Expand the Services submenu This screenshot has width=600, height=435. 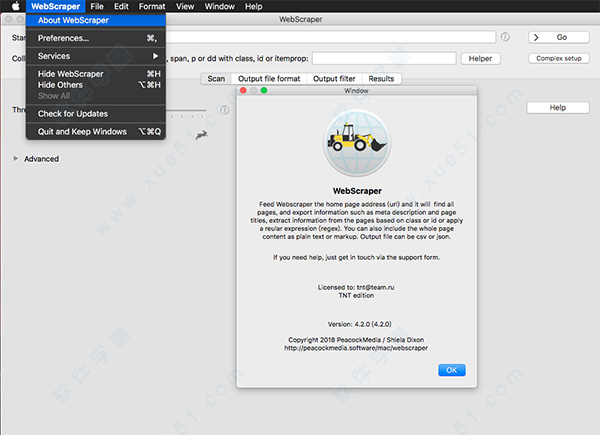96,56
